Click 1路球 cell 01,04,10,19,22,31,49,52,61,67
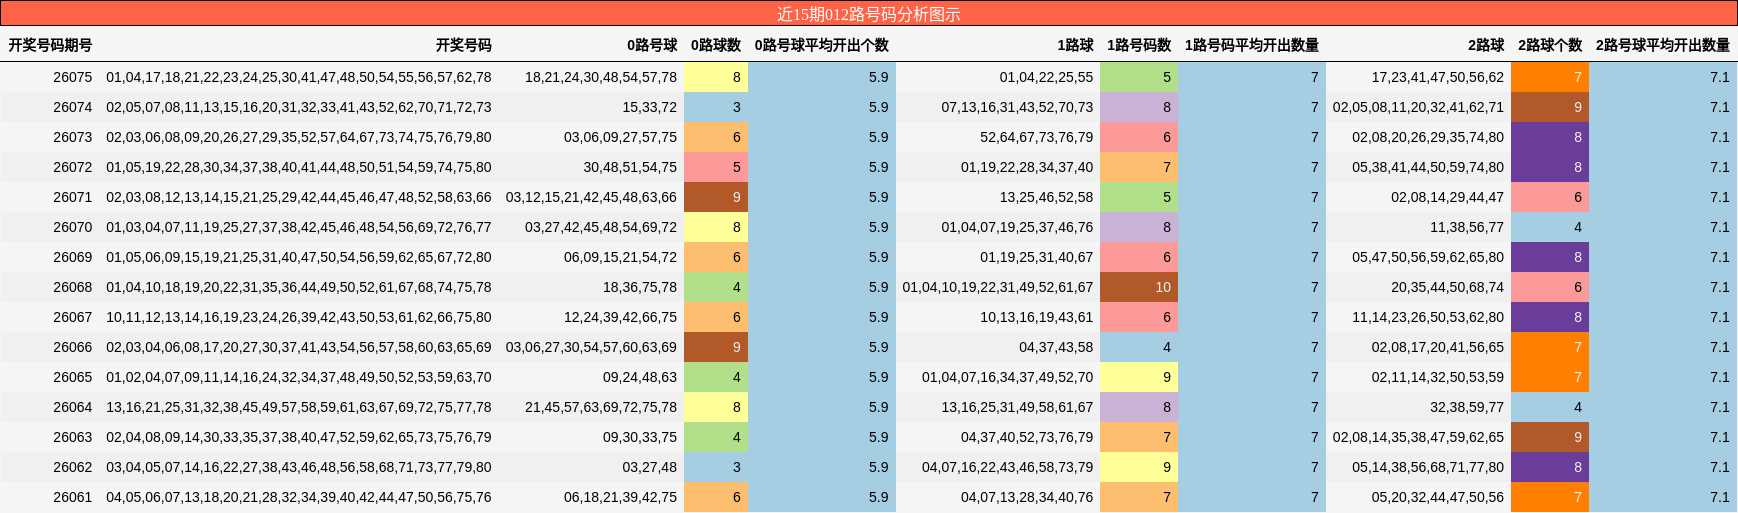The height and width of the screenshot is (513, 1738). [998, 287]
